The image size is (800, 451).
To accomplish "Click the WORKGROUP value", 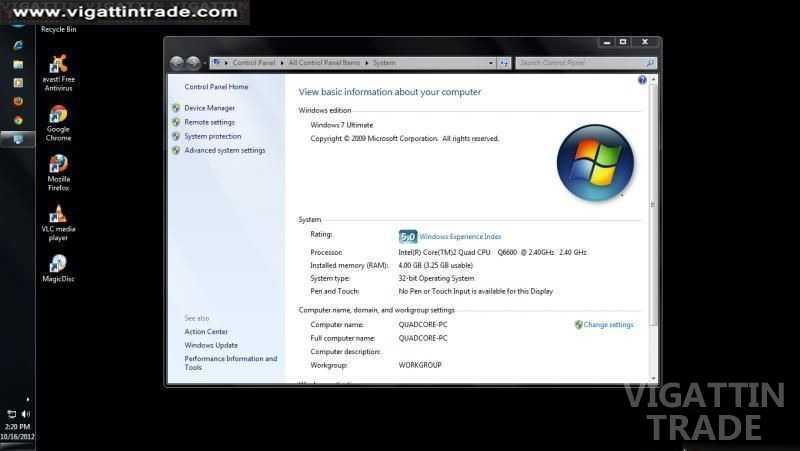I will tap(420, 365).
